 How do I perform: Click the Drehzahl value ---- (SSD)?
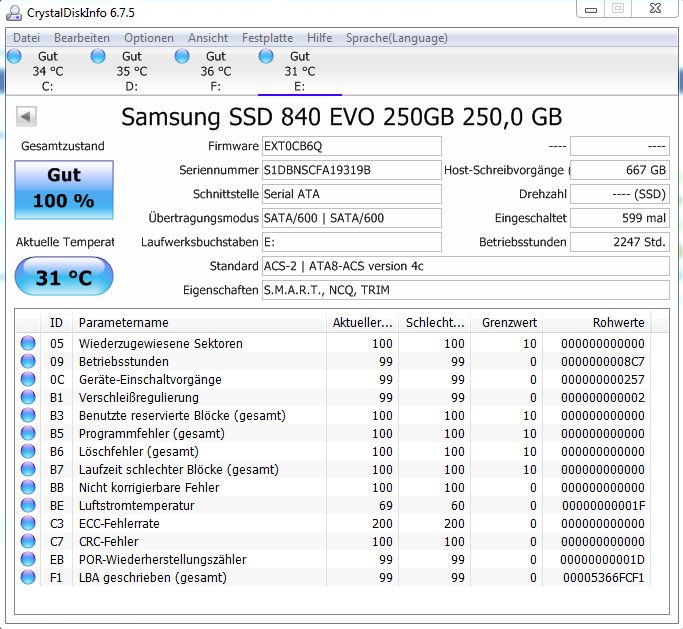click(620, 194)
